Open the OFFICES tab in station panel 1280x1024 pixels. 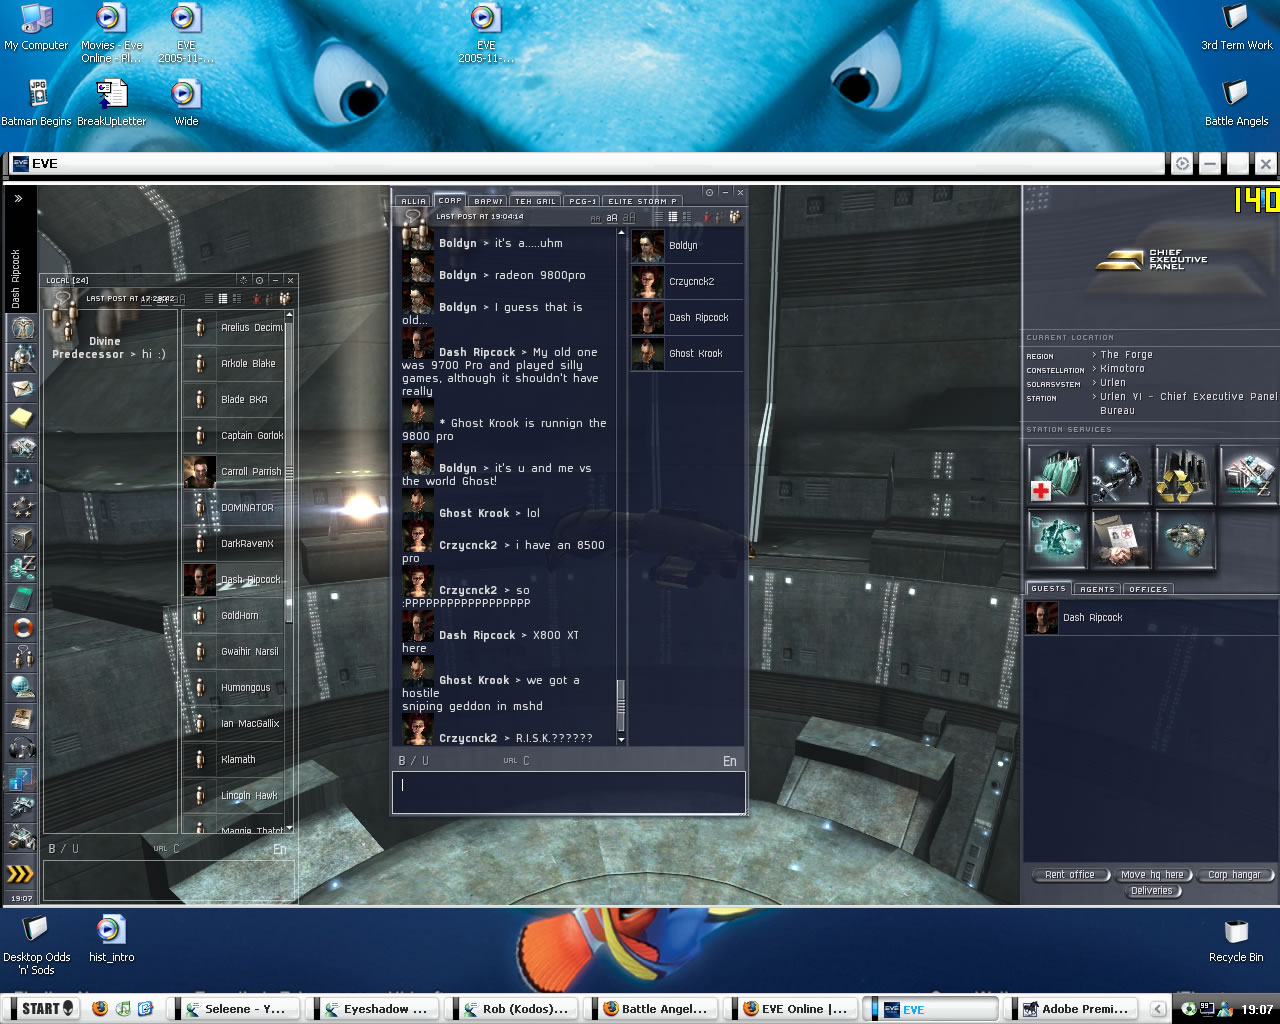pos(1148,589)
